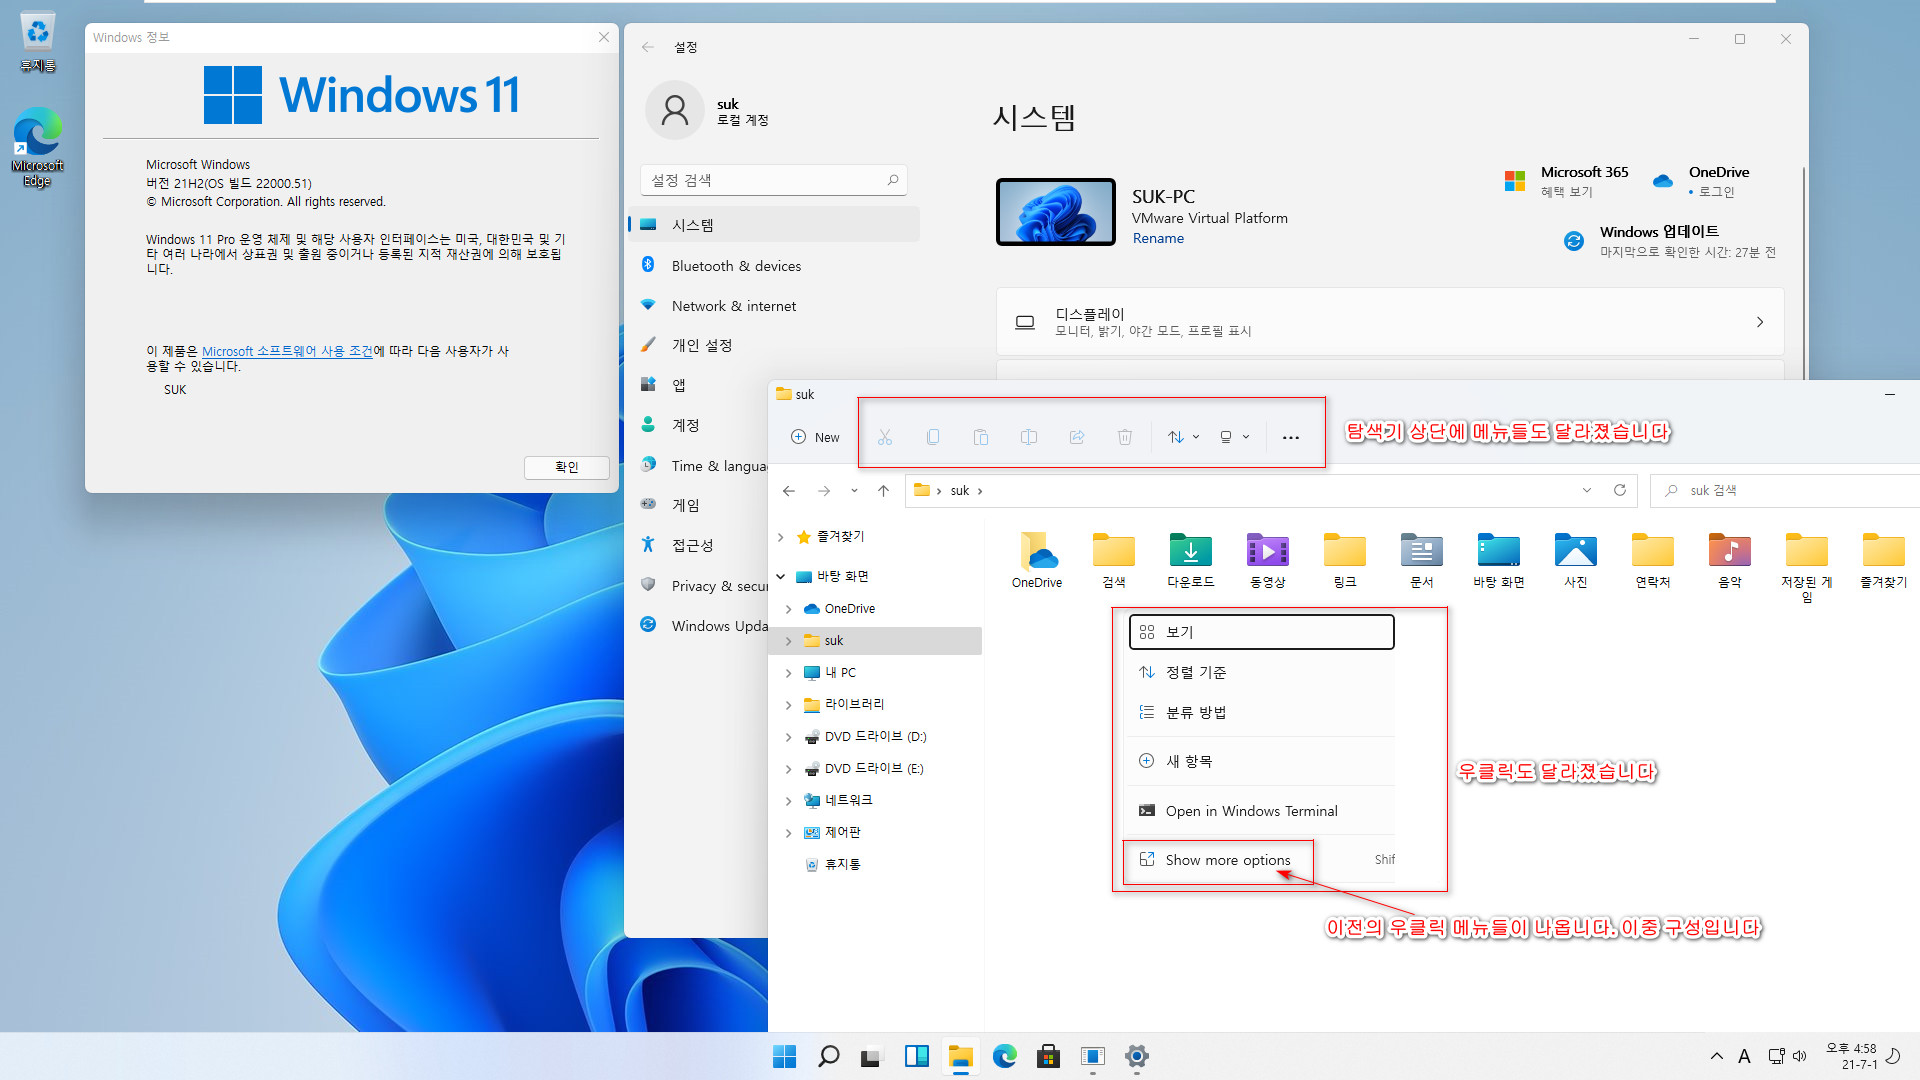Open the 연락처 folder
The height and width of the screenshot is (1080, 1920).
1653,560
